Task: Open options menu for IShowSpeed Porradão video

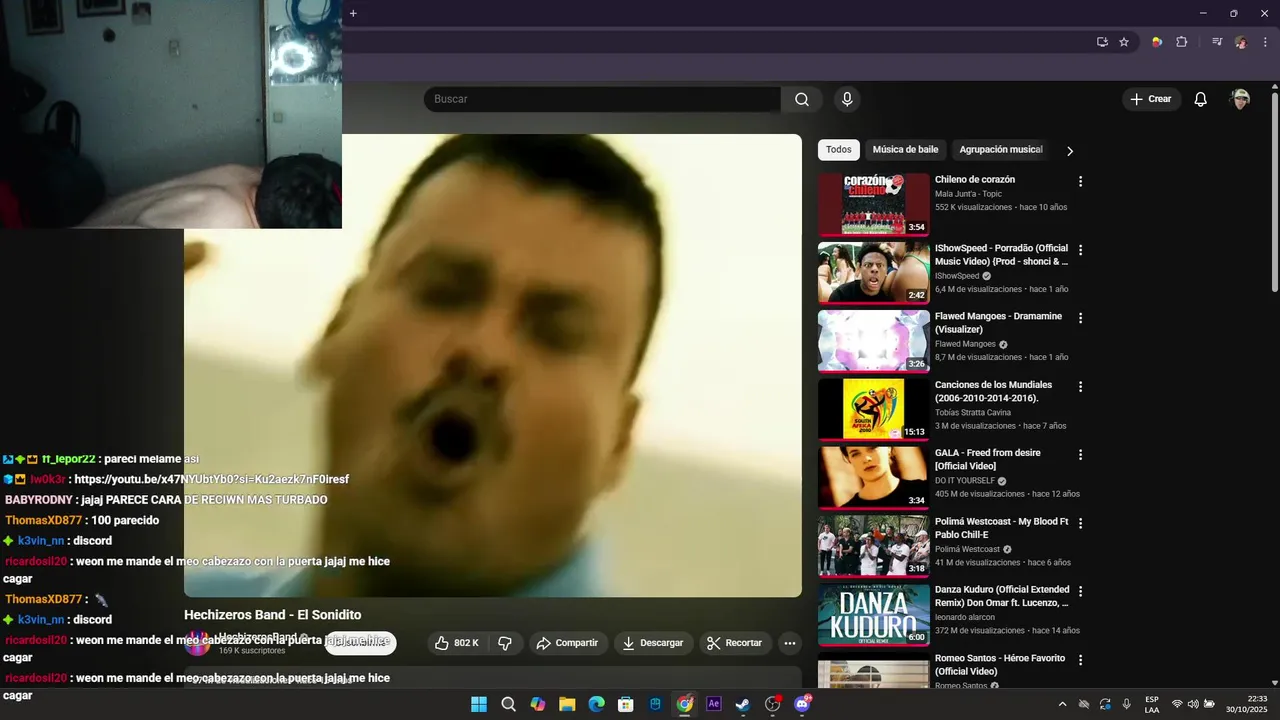Action: point(1080,250)
